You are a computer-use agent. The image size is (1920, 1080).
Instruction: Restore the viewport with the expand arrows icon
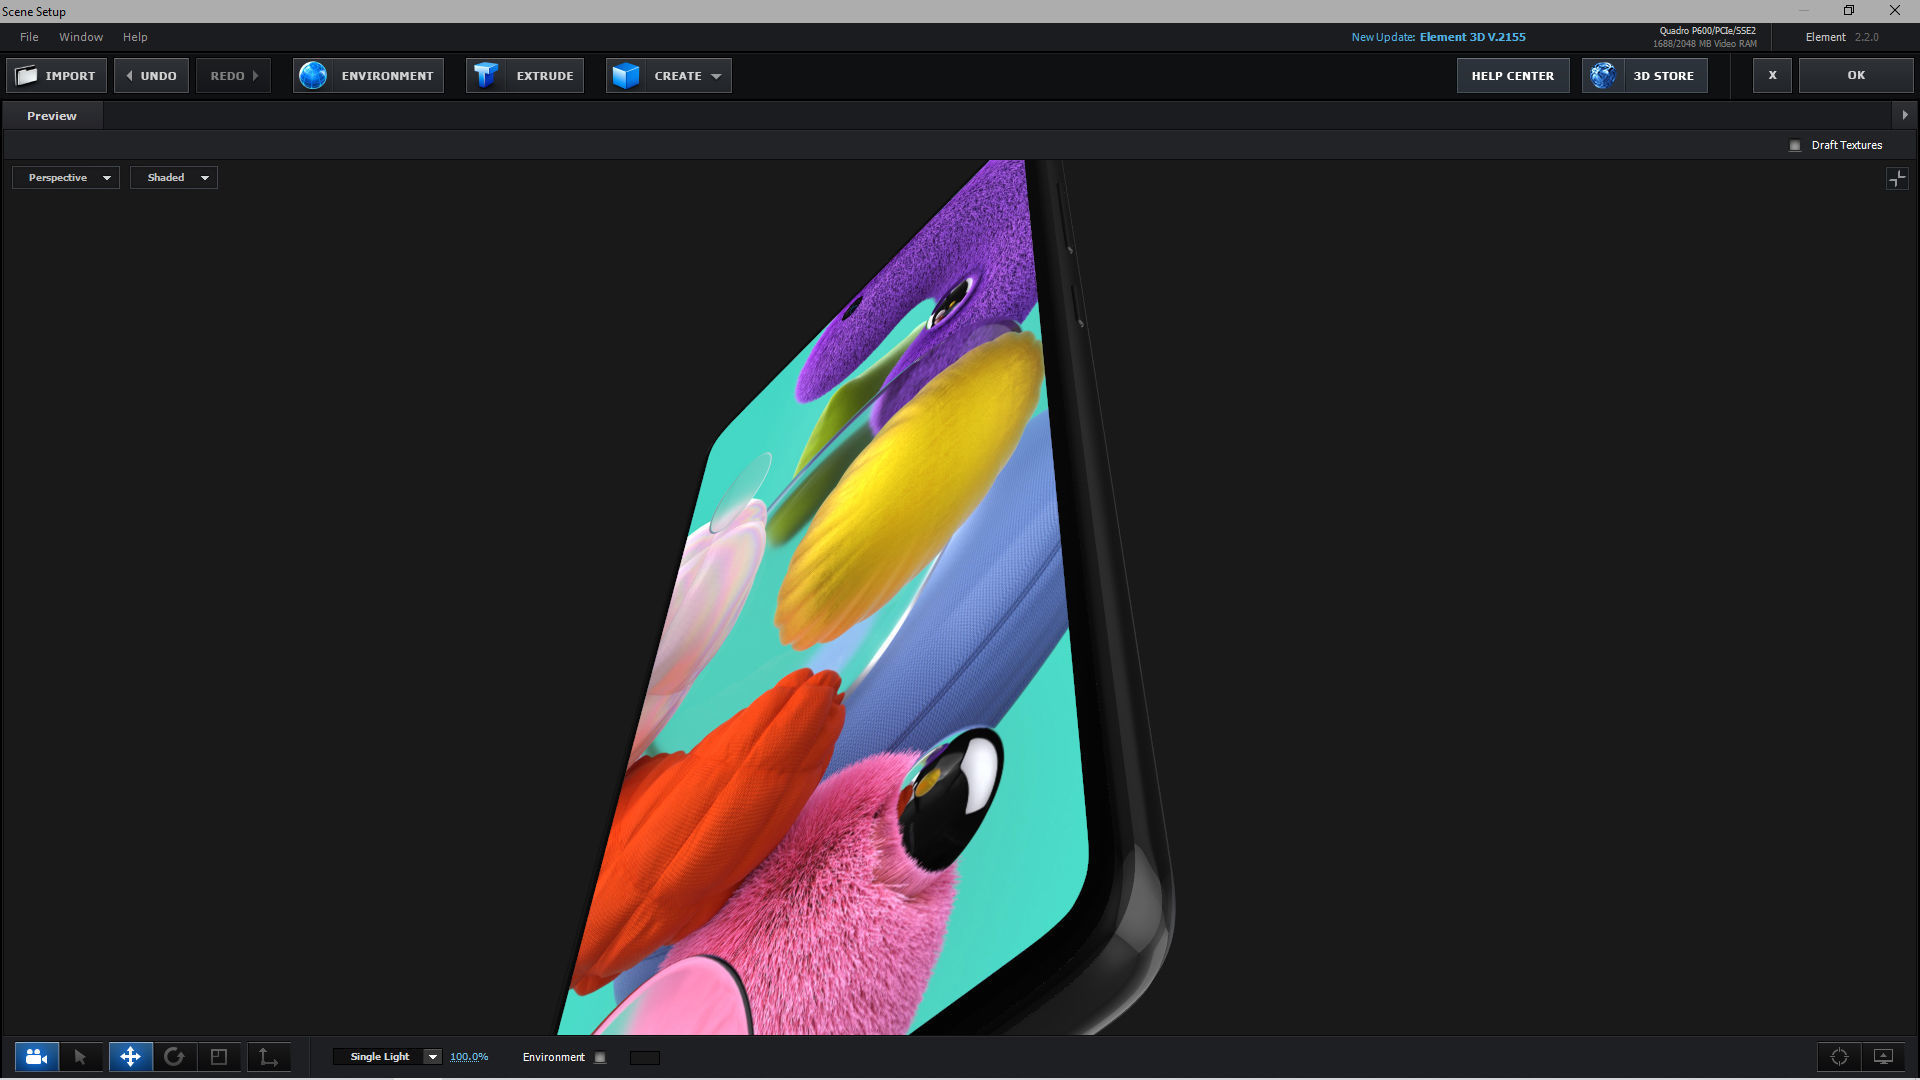click(1897, 179)
